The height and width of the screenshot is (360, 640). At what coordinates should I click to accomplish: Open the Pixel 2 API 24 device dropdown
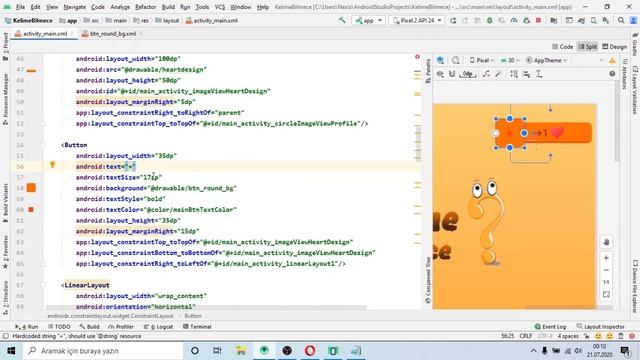pos(417,20)
